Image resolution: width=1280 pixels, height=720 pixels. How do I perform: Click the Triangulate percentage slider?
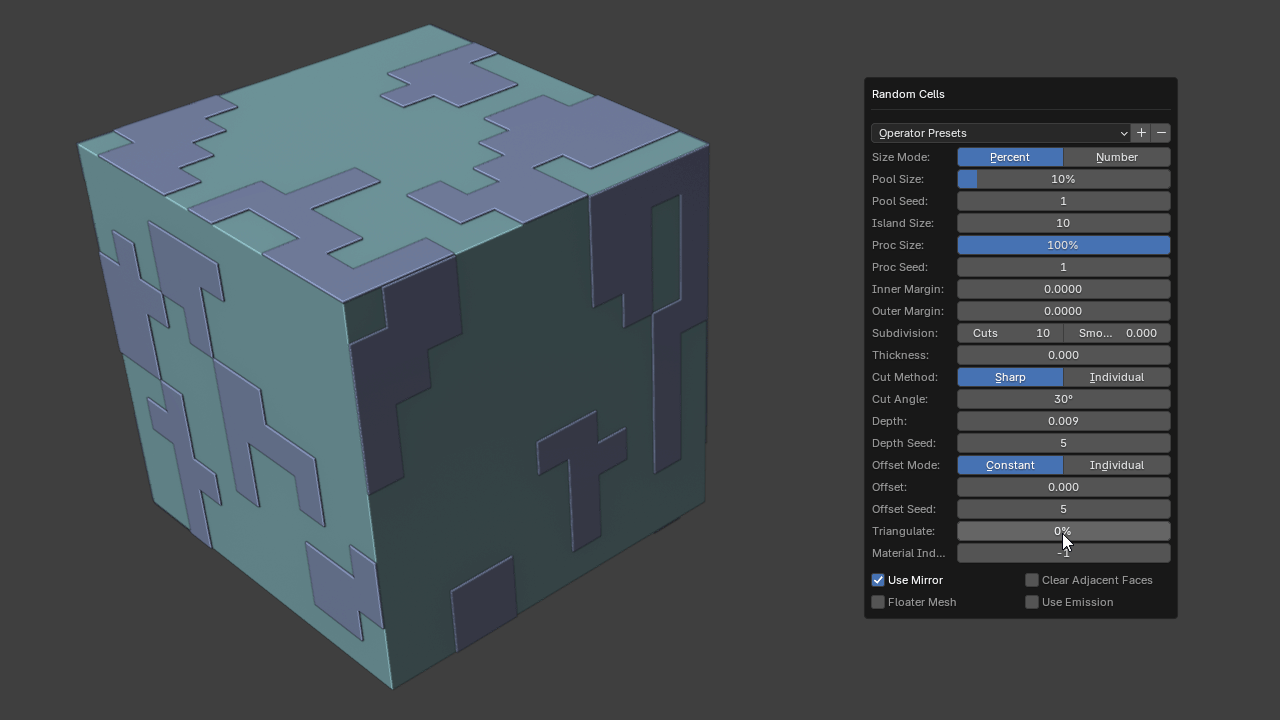1063,531
